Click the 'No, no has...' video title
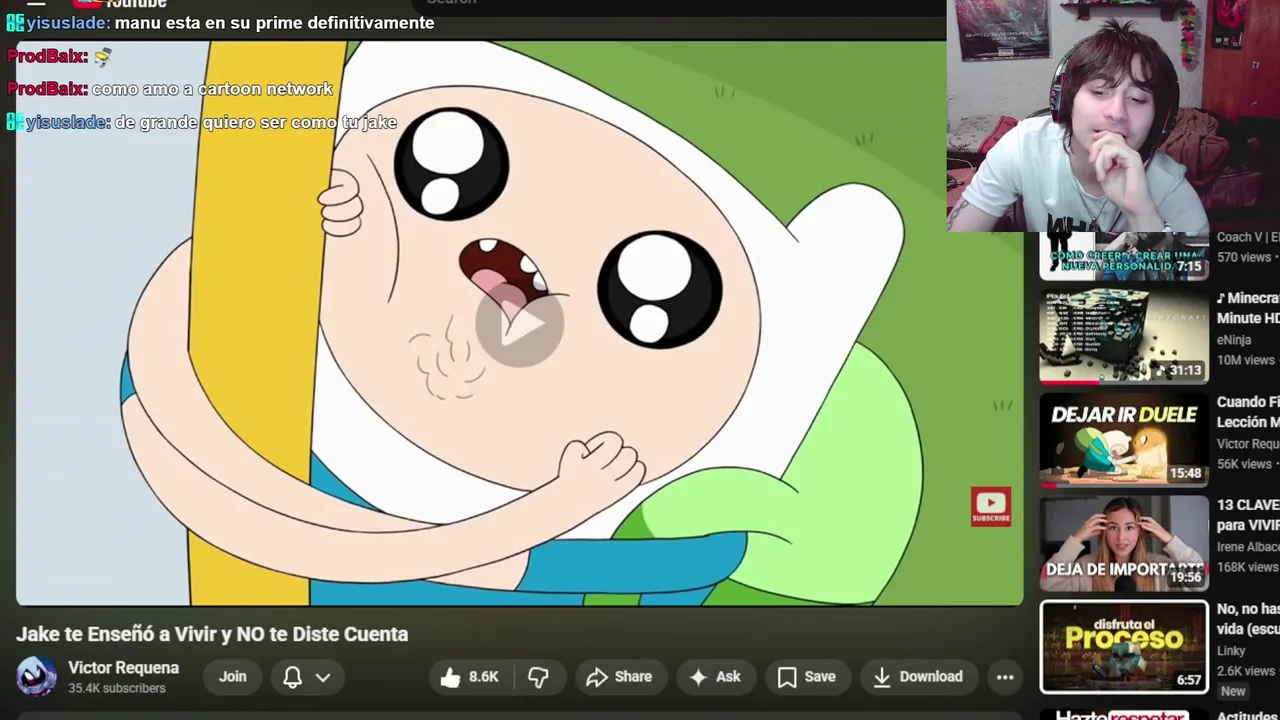Image resolution: width=1280 pixels, height=720 pixels. click(x=1248, y=618)
